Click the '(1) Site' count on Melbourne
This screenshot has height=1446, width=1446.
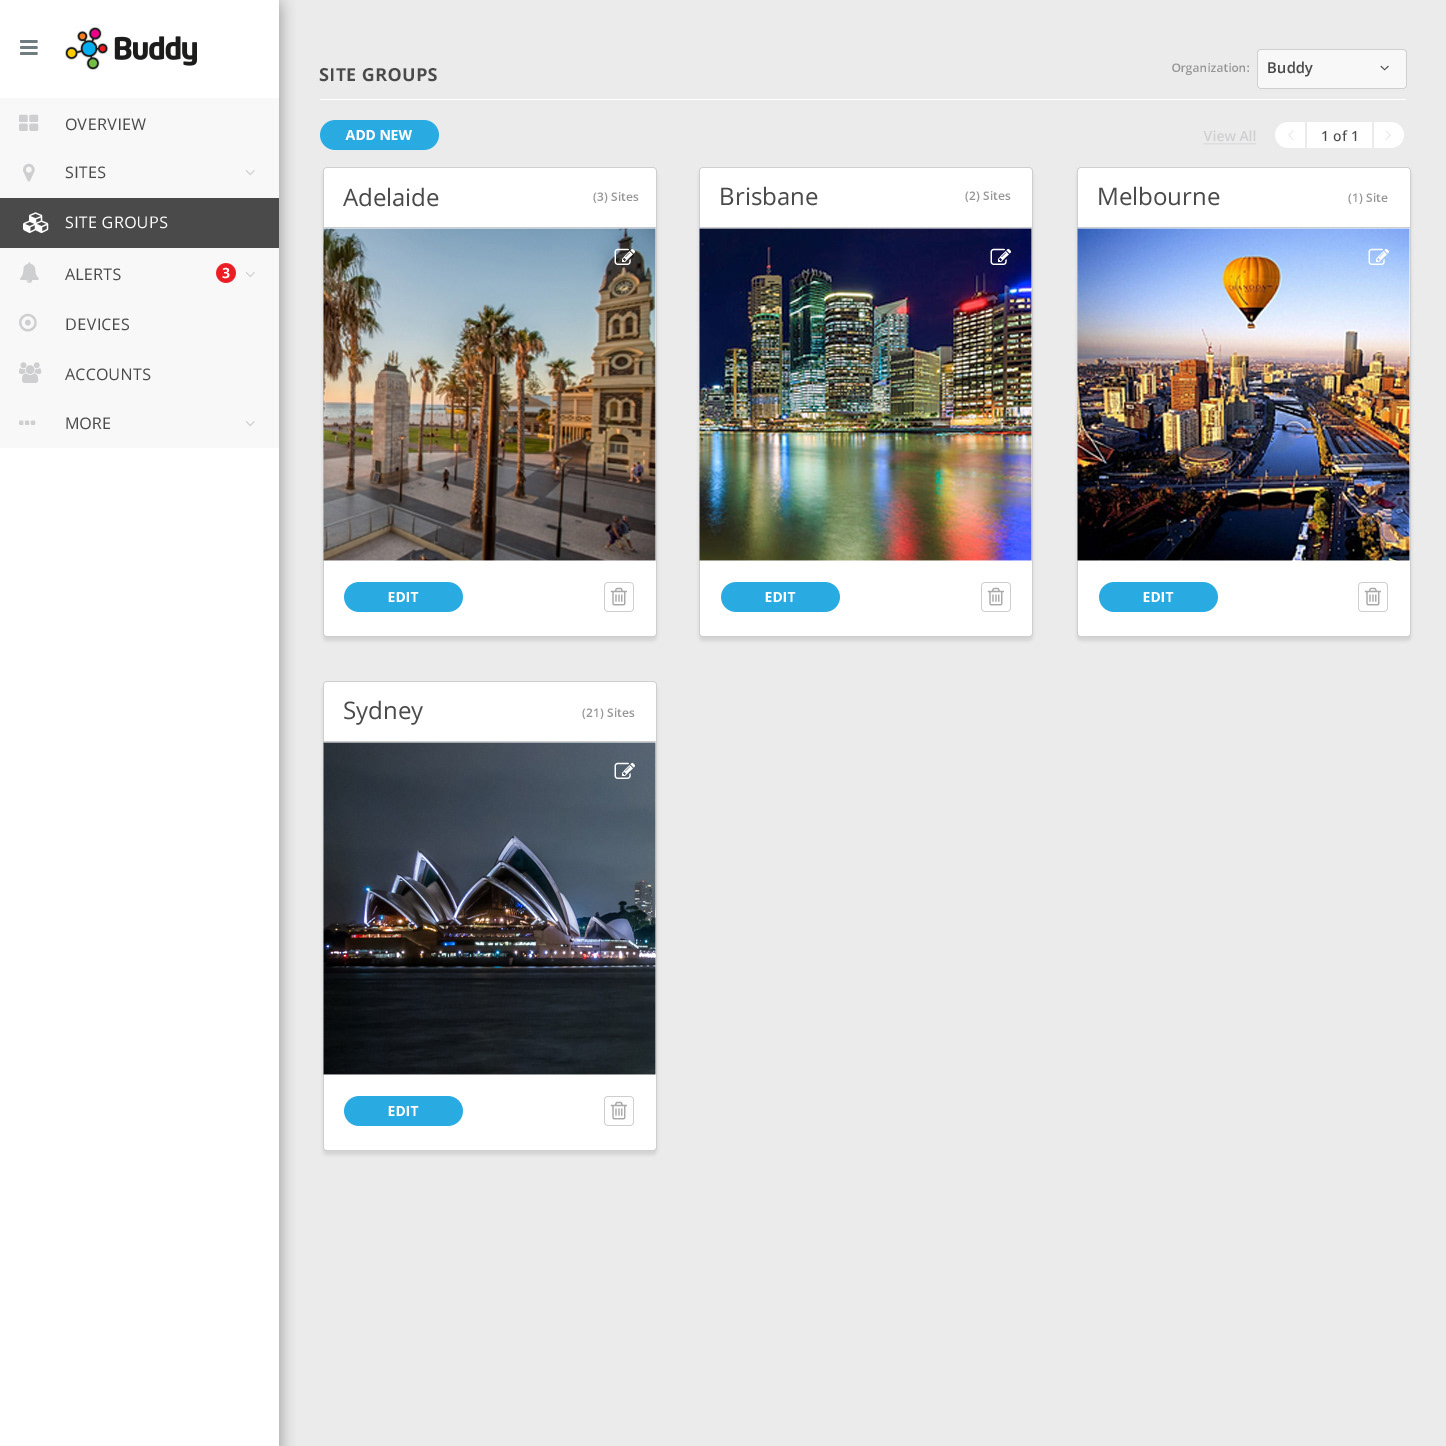[x=1367, y=198]
